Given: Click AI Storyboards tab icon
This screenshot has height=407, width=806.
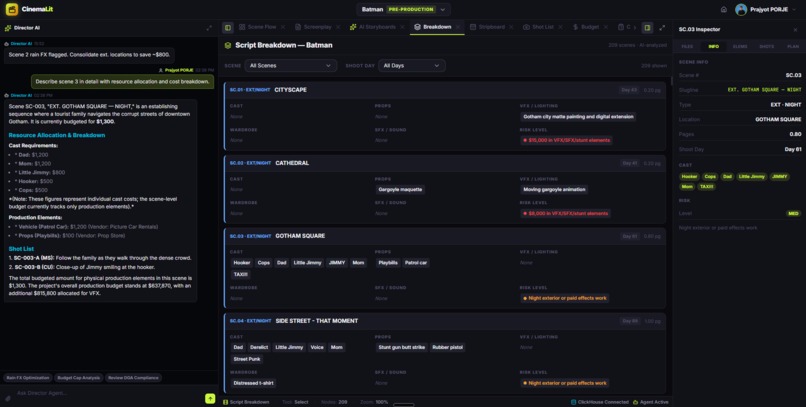Looking at the screenshot, I should tap(353, 27).
